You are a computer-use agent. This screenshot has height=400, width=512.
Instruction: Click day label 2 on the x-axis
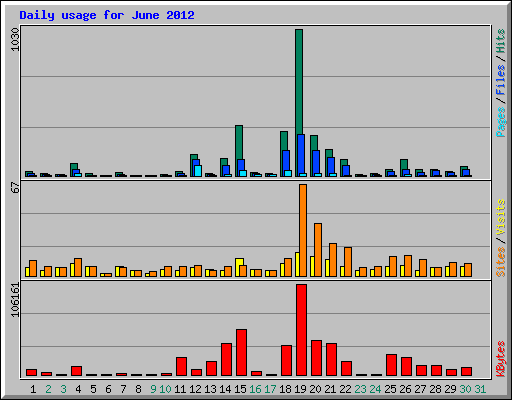coord(48,389)
